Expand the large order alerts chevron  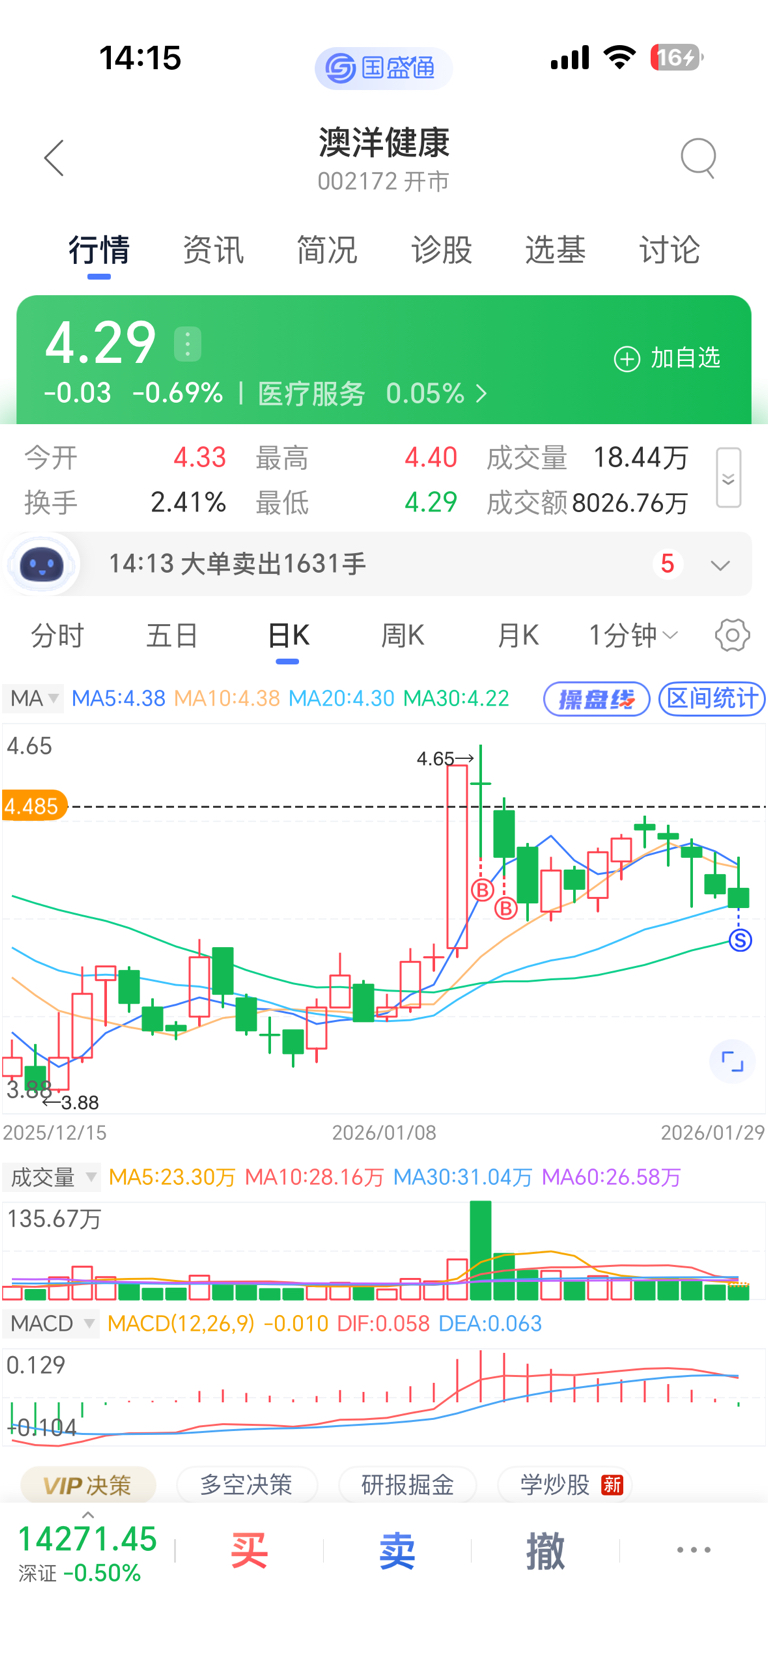click(720, 565)
